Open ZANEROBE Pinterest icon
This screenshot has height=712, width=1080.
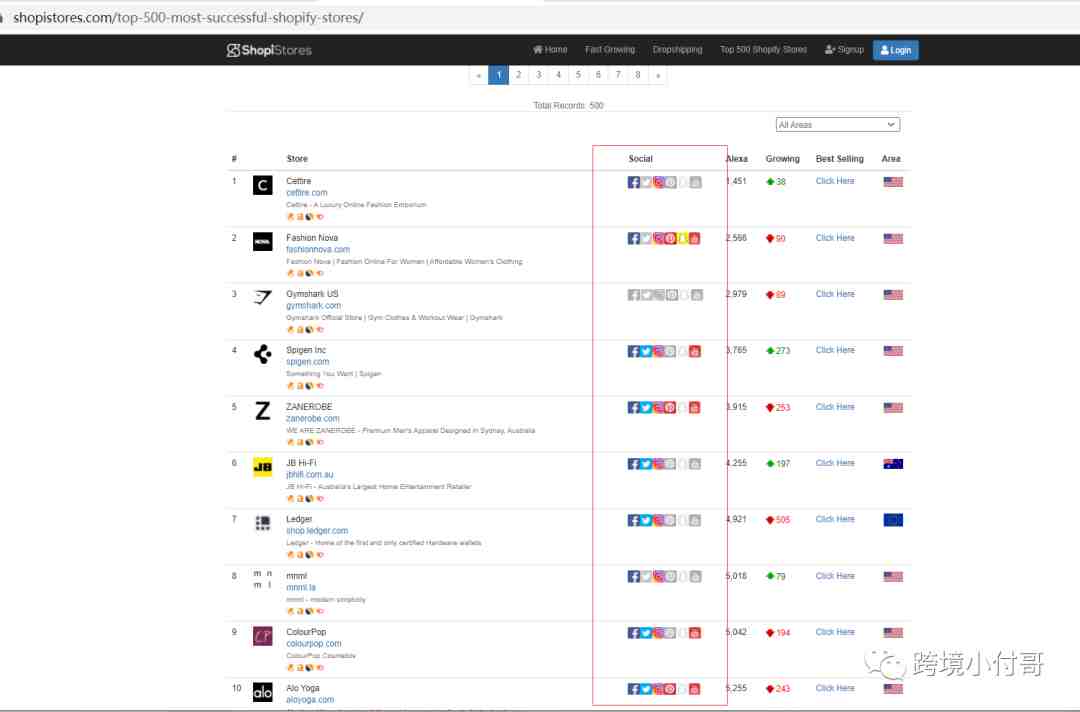click(670, 408)
